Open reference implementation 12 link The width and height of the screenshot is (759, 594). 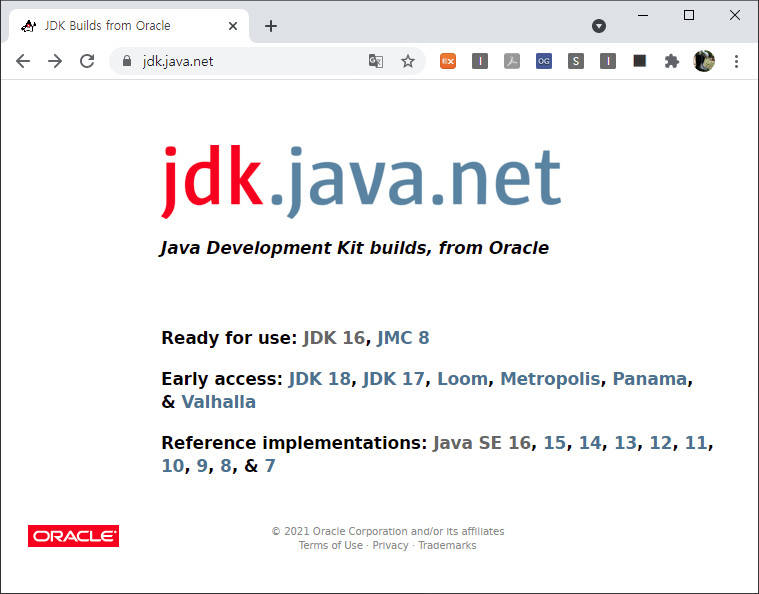point(661,442)
